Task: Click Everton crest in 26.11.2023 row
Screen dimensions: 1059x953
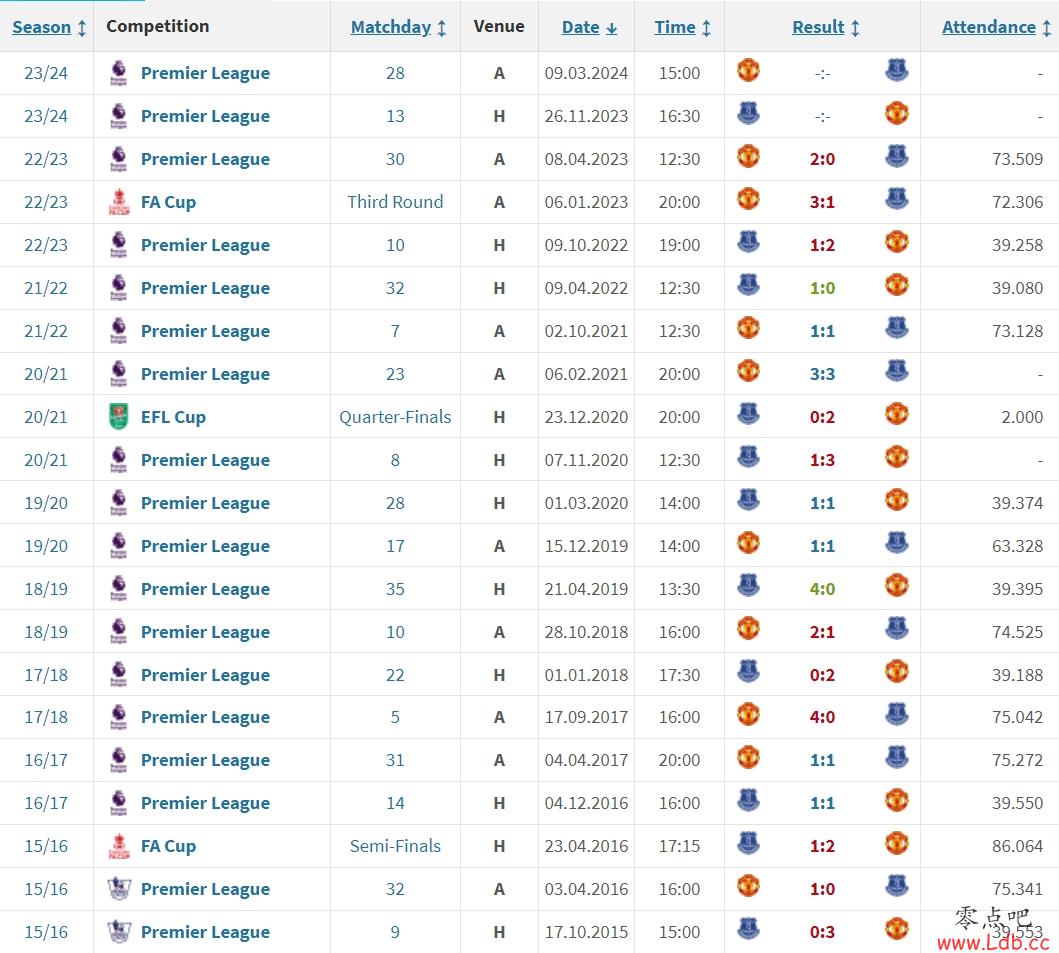Action: [748, 113]
